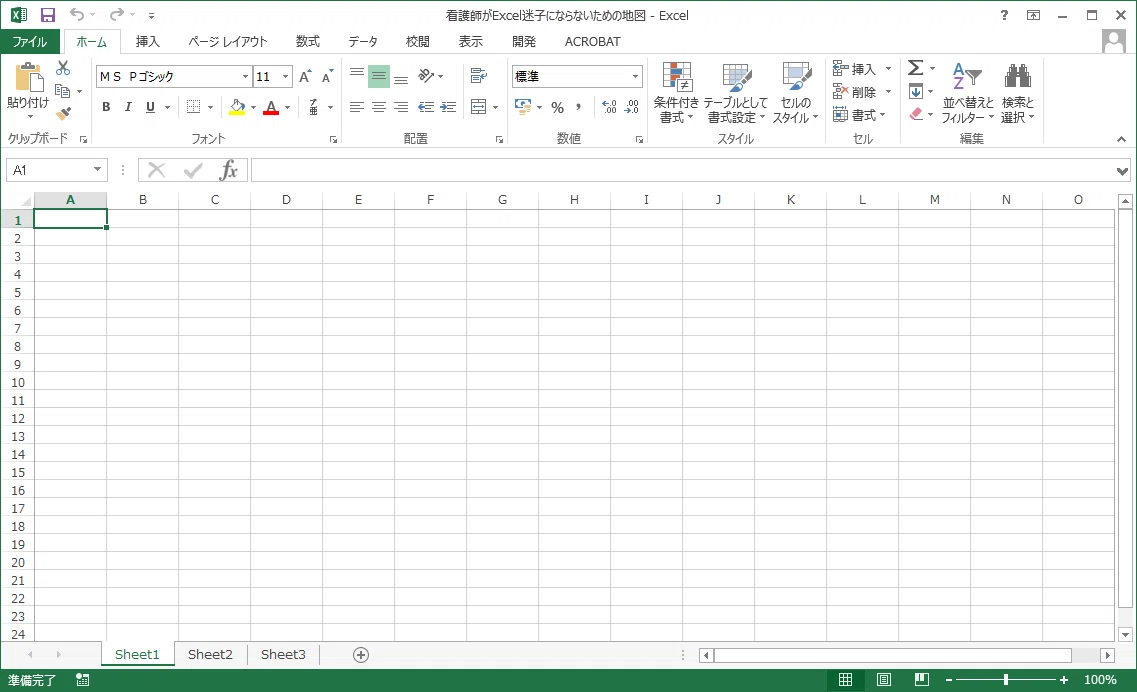
Task: Switch to Page Layout view in status bar
Action: coord(883,680)
